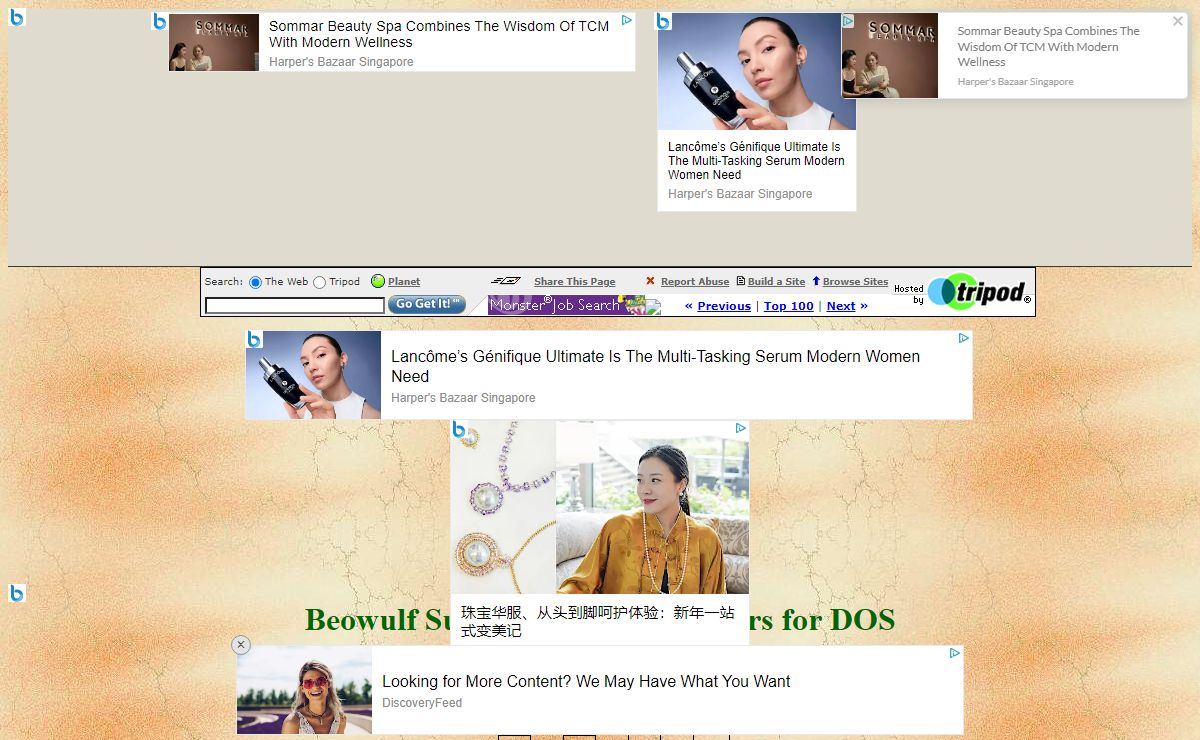Open the Sommar photo in the popup card
This screenshot has width=1200, height=740.
(x=890, y=56)
